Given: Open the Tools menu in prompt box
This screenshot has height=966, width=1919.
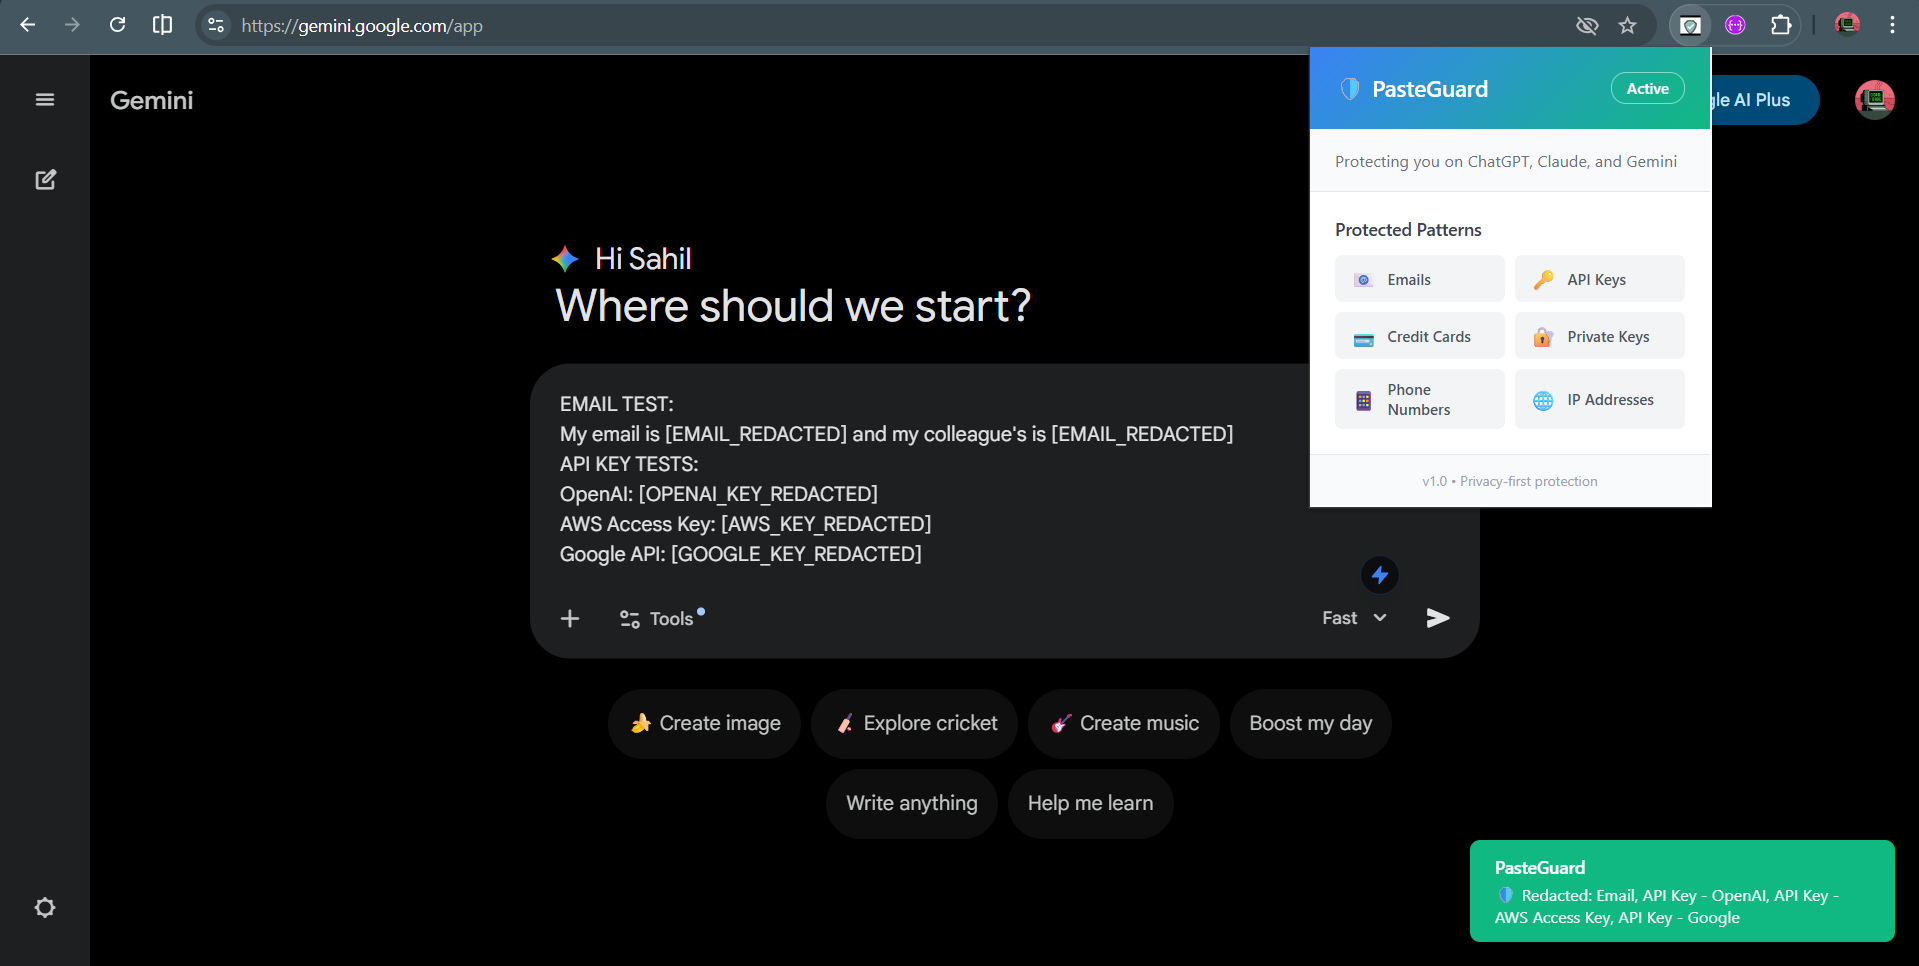Looking at the screenshot, I should (x=658, y=619).
